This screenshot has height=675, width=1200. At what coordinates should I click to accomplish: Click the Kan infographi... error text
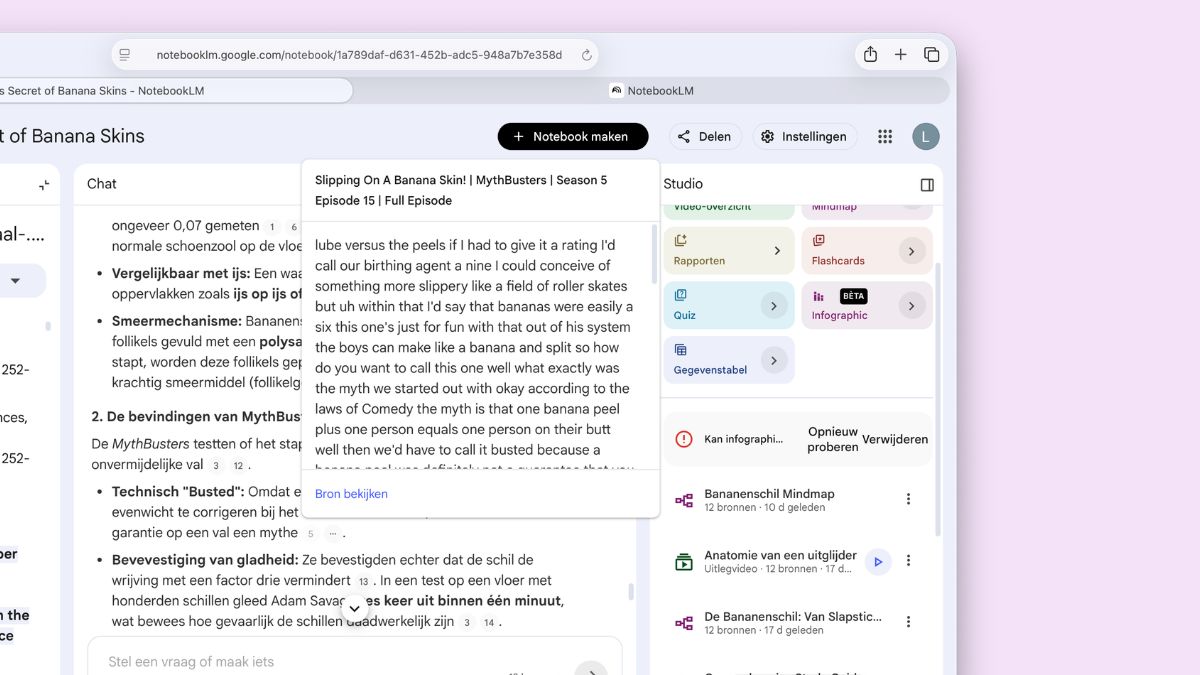point(742,439)
